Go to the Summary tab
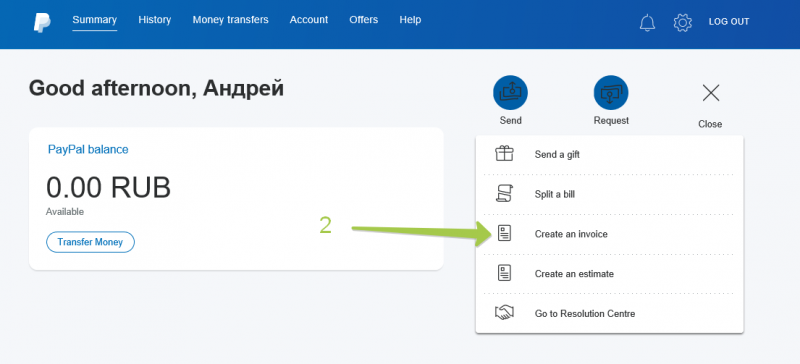The height and width of the screenshot is (364, 800). click(94, 20)
